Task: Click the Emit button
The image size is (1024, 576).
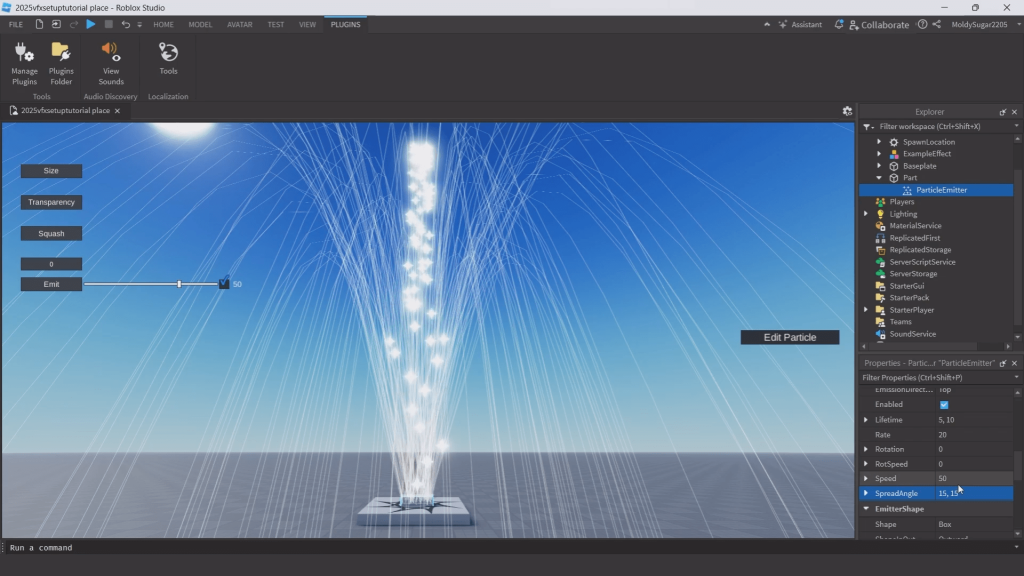Action: [x=51, y=284]
